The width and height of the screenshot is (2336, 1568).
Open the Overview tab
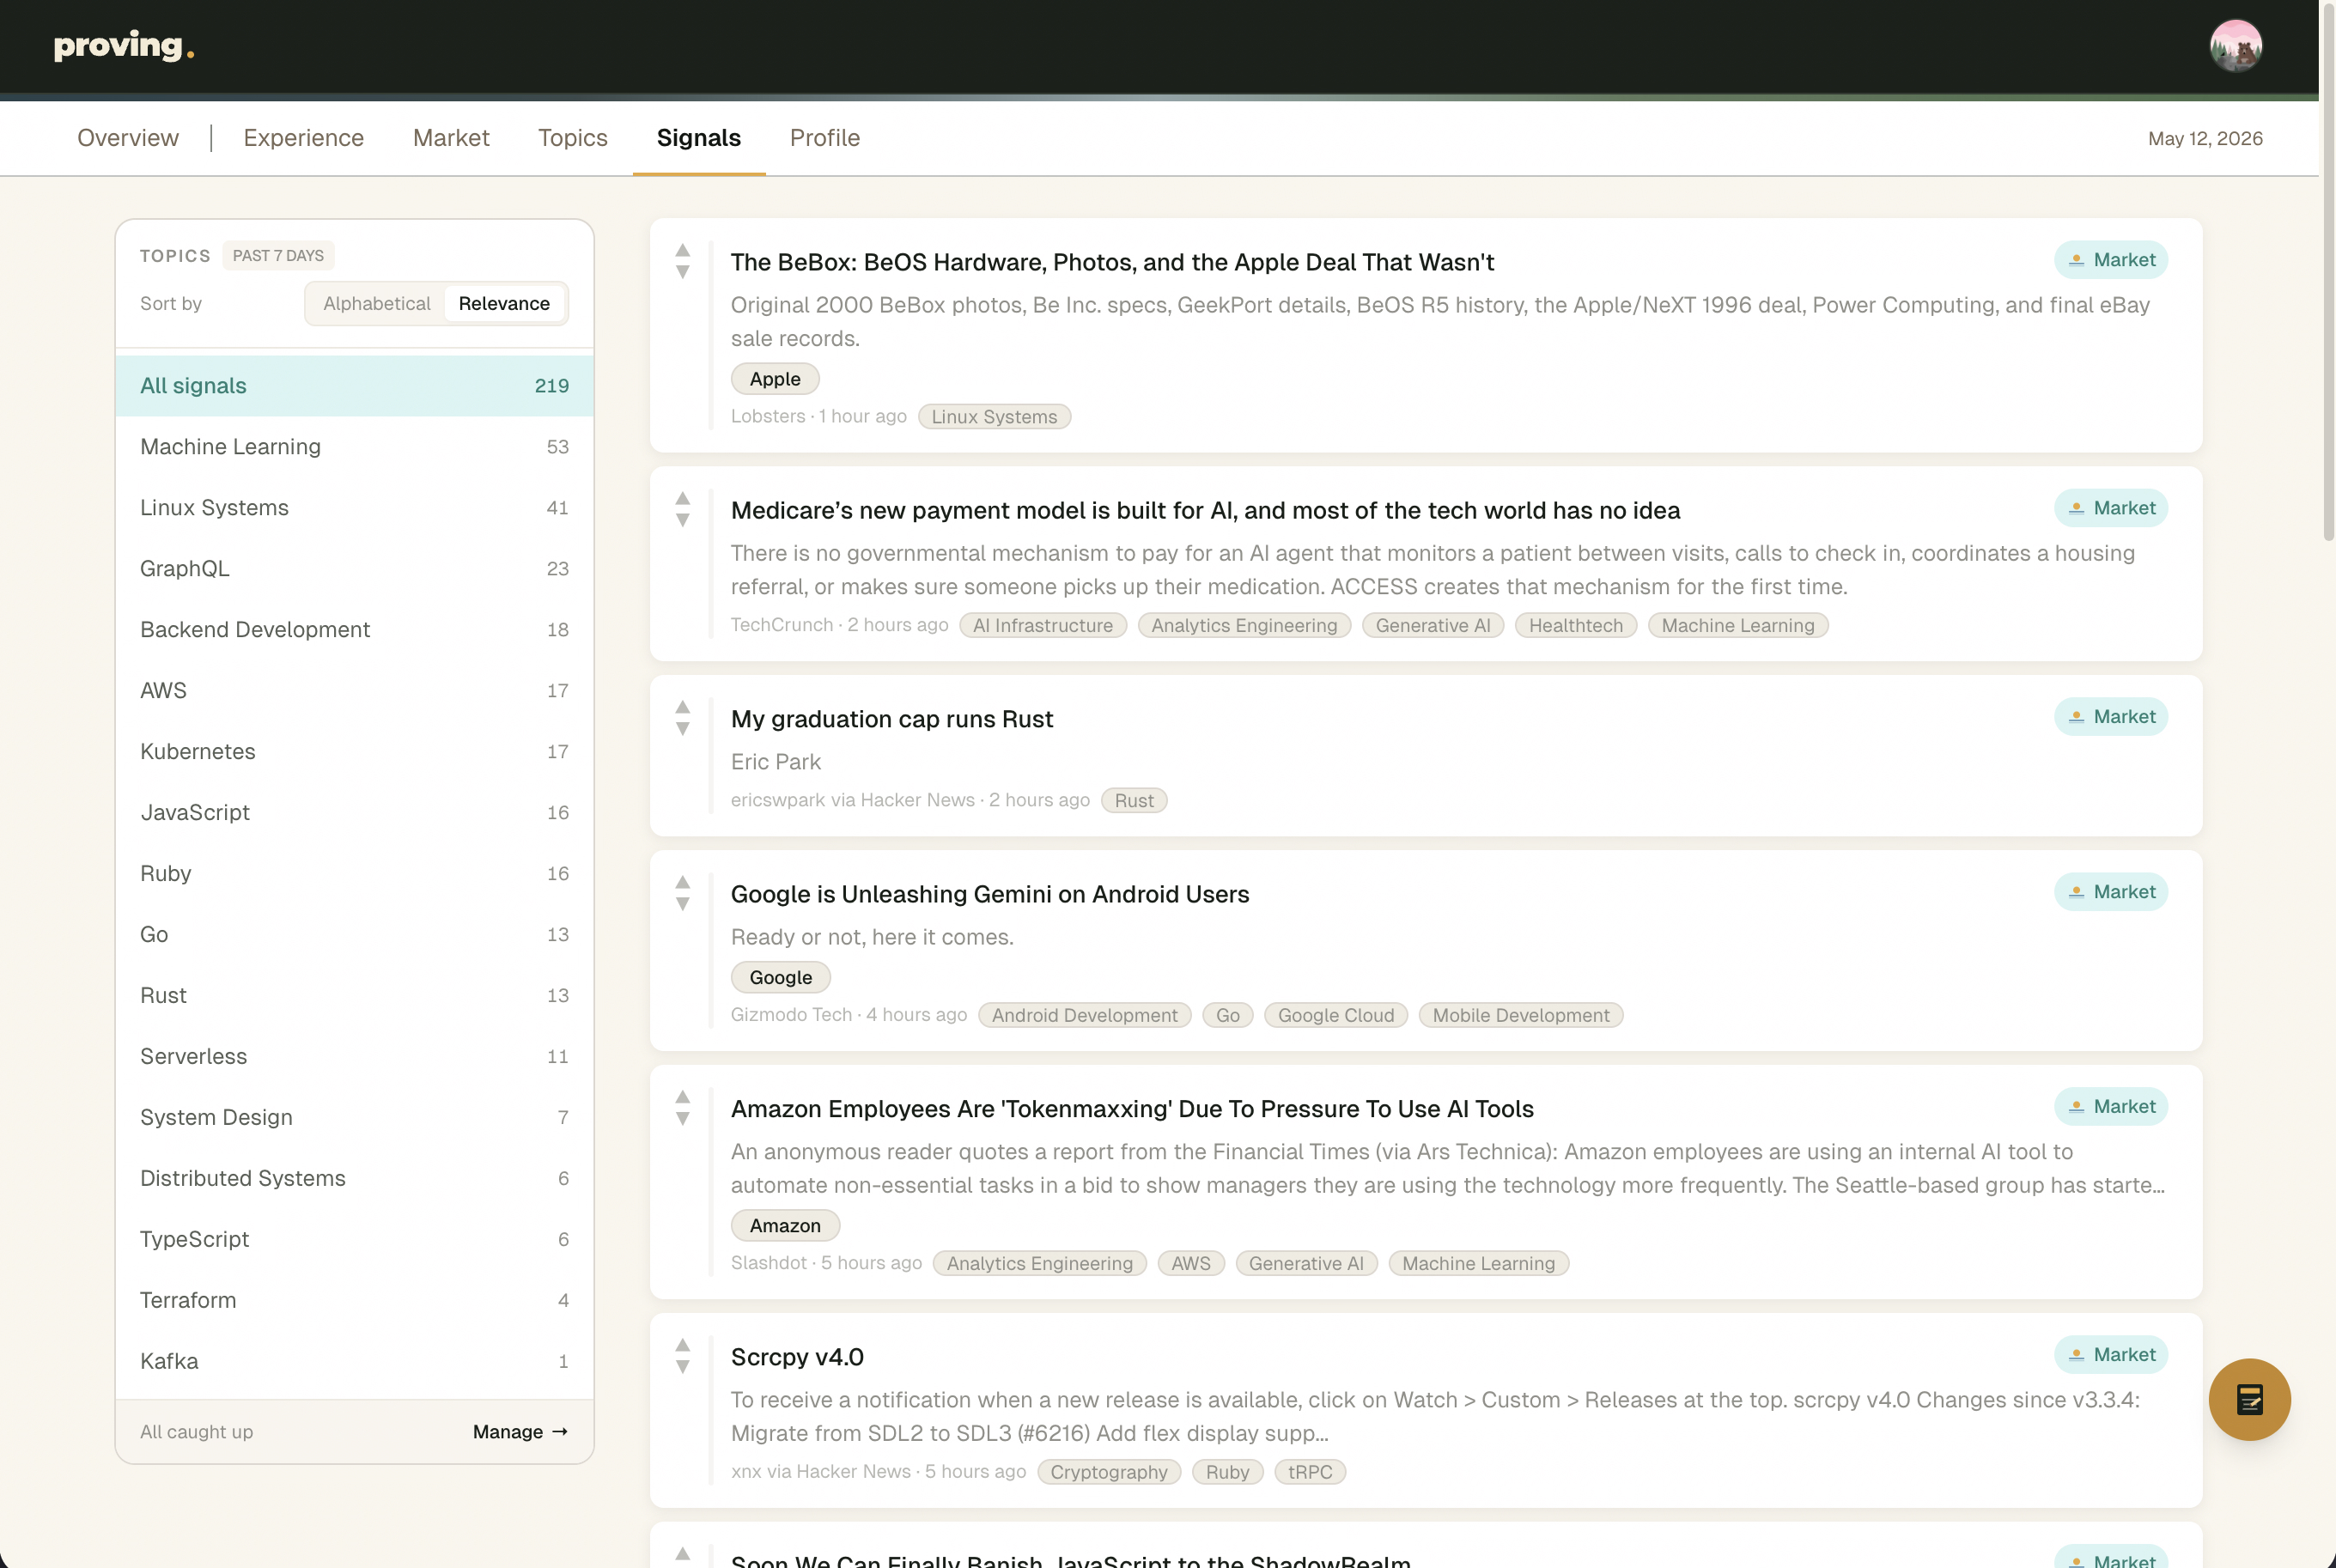click(x=128, y=138)
